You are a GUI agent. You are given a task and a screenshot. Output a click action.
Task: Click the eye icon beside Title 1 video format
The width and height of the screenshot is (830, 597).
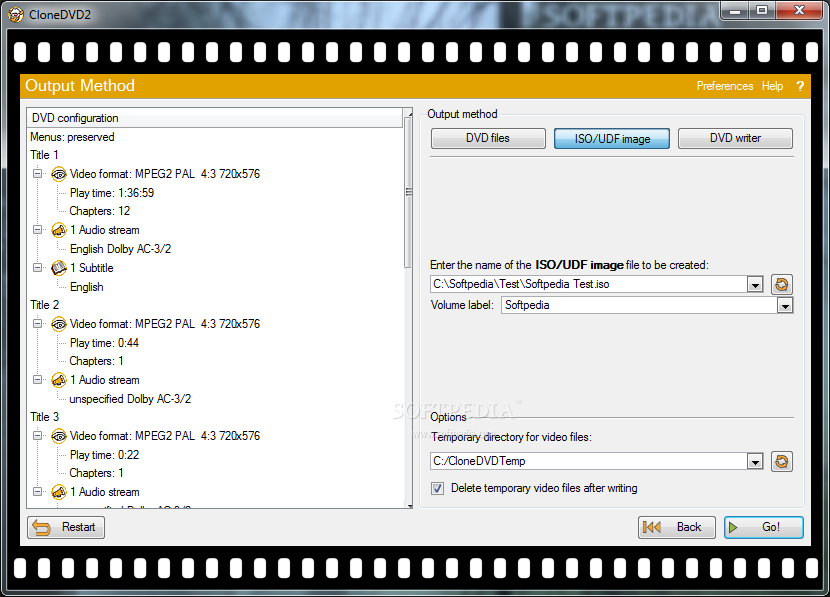(59, 174)
